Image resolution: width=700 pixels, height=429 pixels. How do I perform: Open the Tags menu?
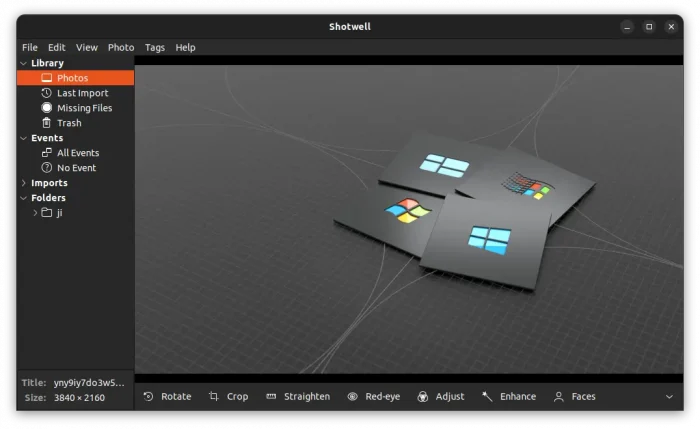click(154, 47)
